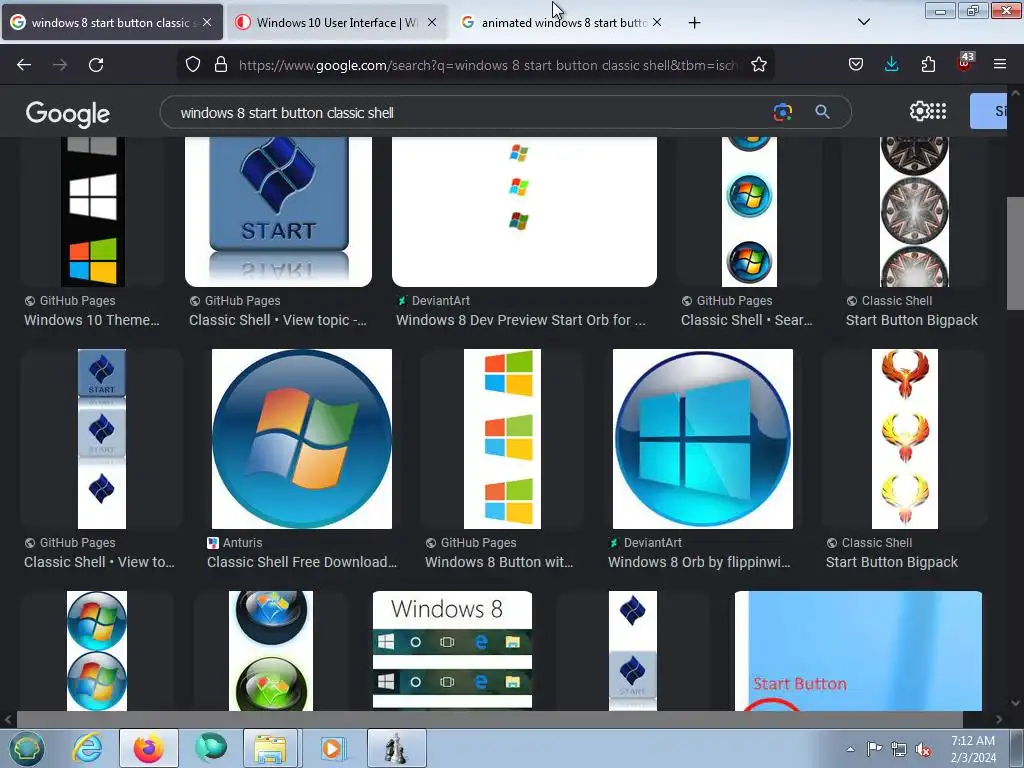Open the taskbar clock showing 7:12 AM

tap(973, 749)
